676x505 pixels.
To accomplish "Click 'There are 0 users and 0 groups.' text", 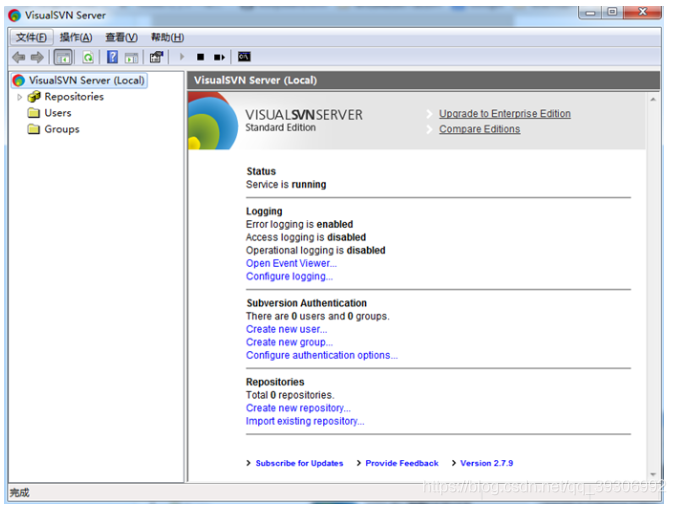I will 317,316.
